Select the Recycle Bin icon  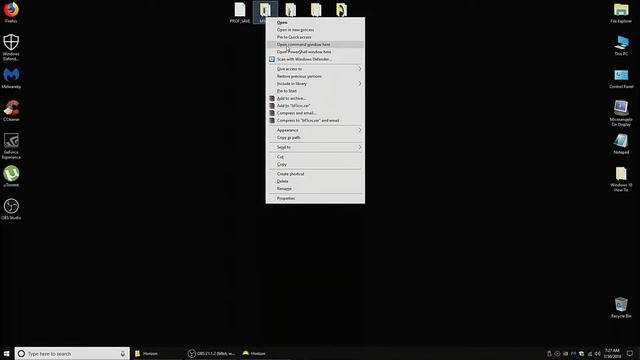click(x=621, y=307)
